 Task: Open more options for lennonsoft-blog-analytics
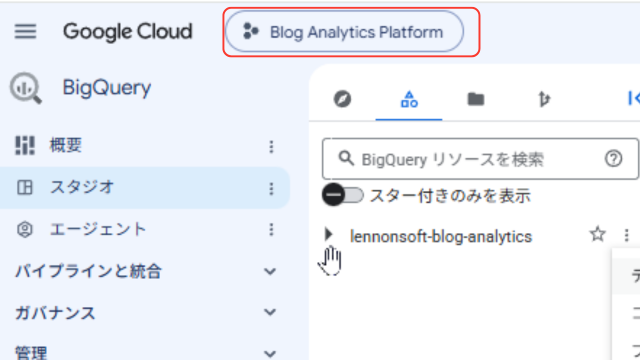click(626, 235)
